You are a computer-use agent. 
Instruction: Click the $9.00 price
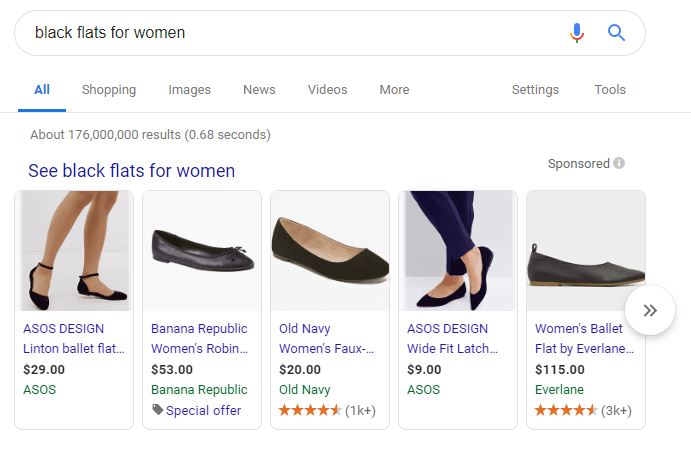pos(424,369)
